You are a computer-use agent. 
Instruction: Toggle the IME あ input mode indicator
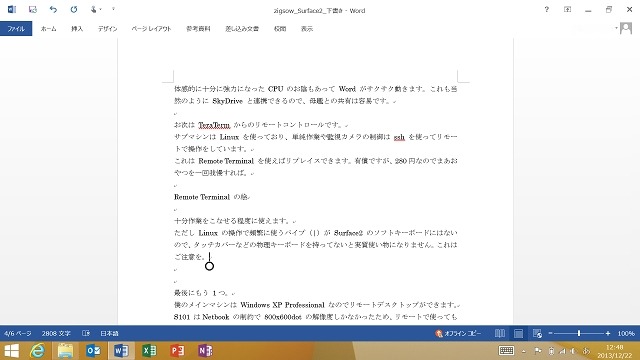coord(587,351)
